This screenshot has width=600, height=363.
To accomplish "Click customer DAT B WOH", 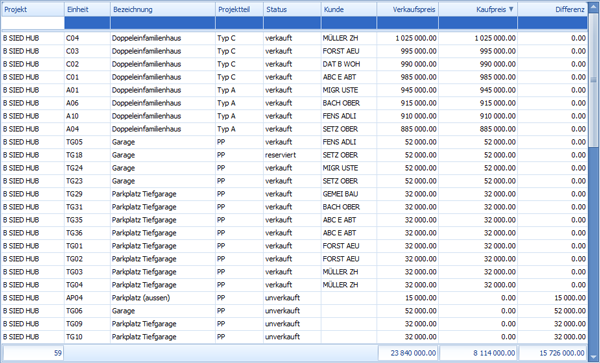I will coord(349,64).
